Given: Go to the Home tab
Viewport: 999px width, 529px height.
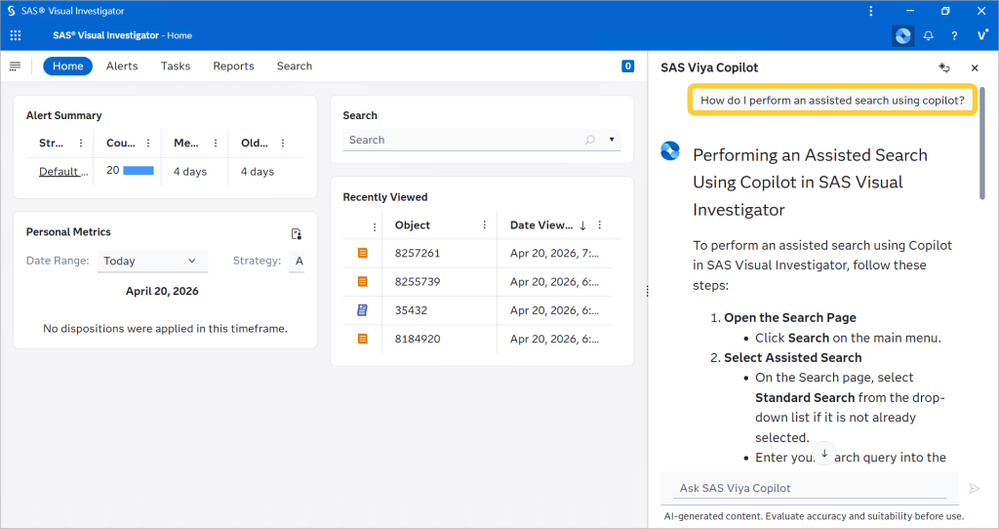Looking at the screenshot, I should click(x=68, y=66).
